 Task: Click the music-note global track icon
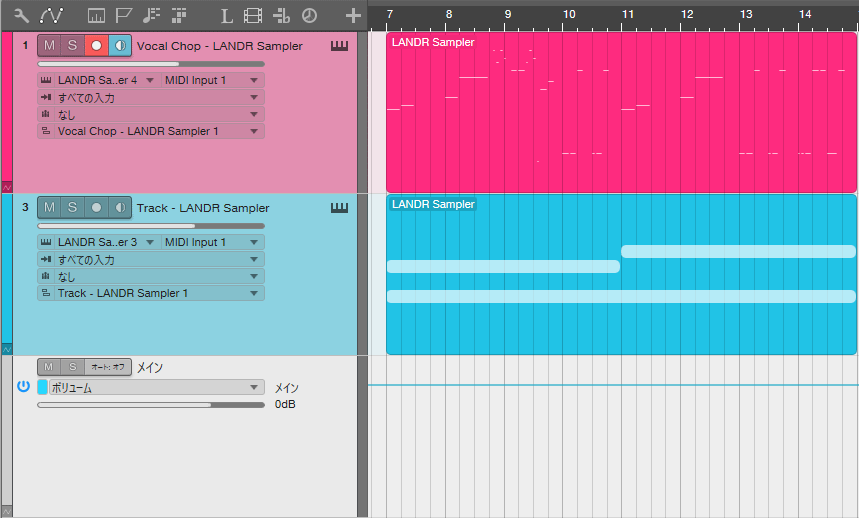pyautogui.click(x=151, y=16)
